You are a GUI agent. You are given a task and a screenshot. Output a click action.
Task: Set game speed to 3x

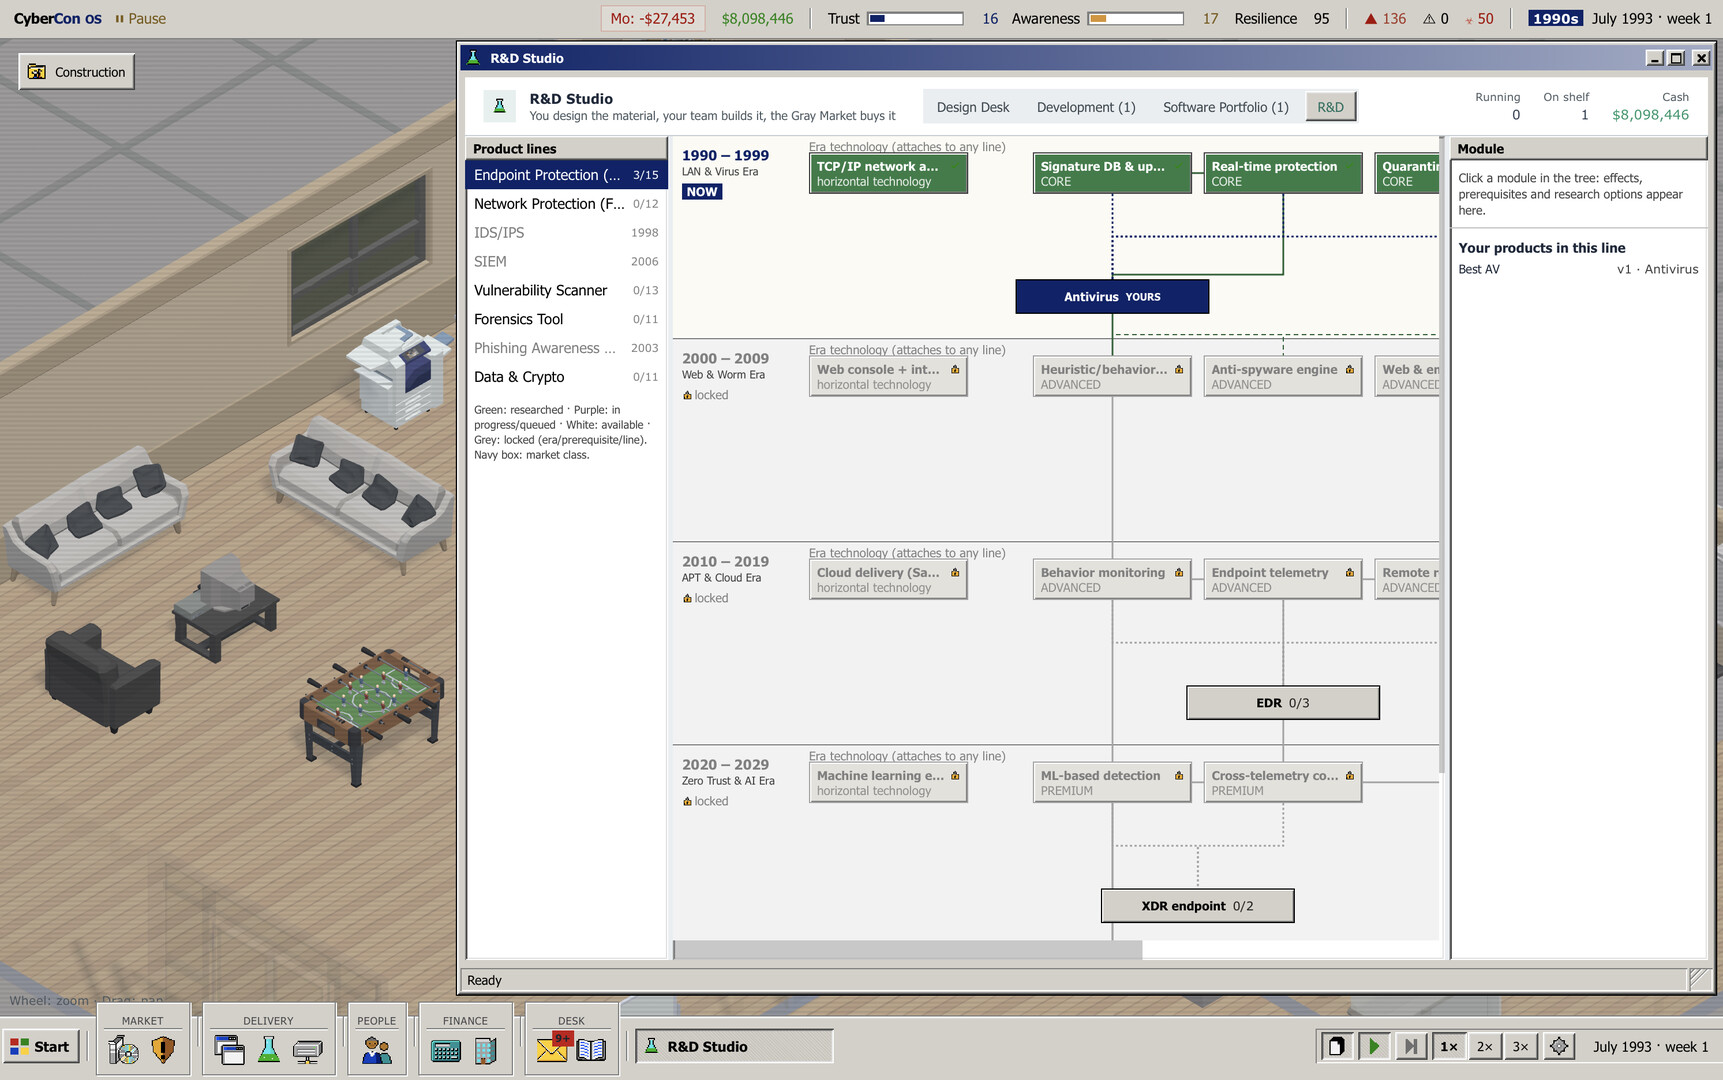pos(1521,1046)
